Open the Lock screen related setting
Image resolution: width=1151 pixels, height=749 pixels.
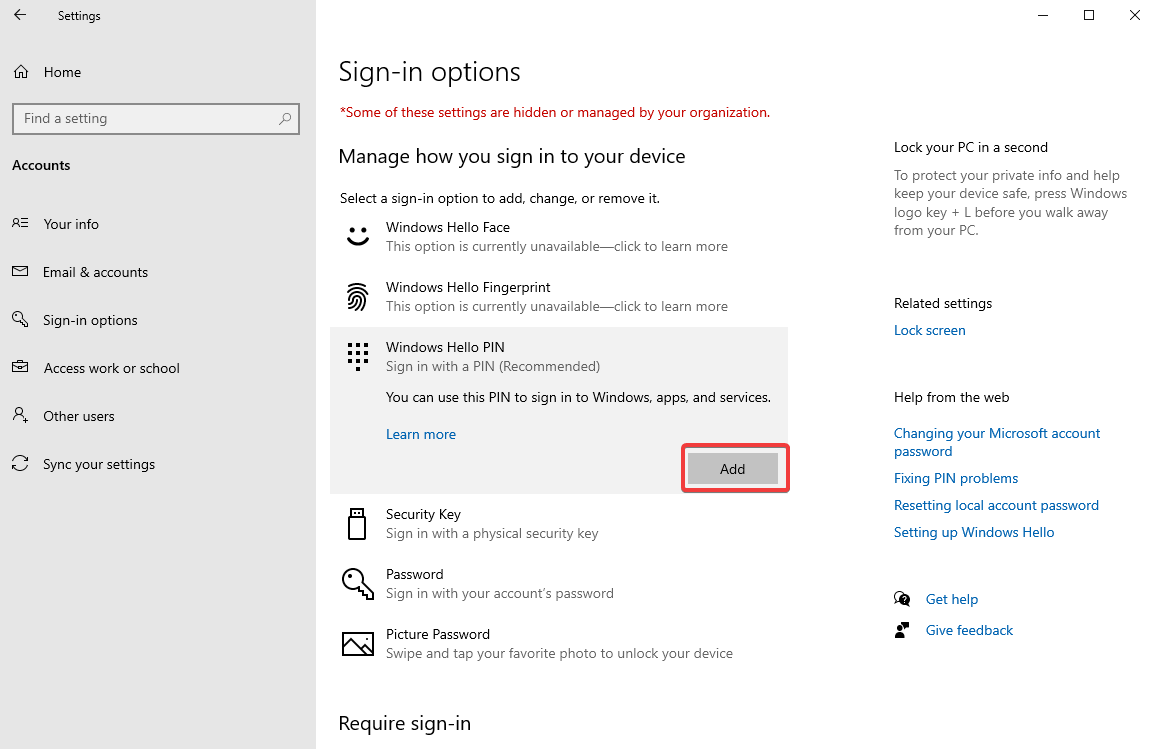[929, 330]
